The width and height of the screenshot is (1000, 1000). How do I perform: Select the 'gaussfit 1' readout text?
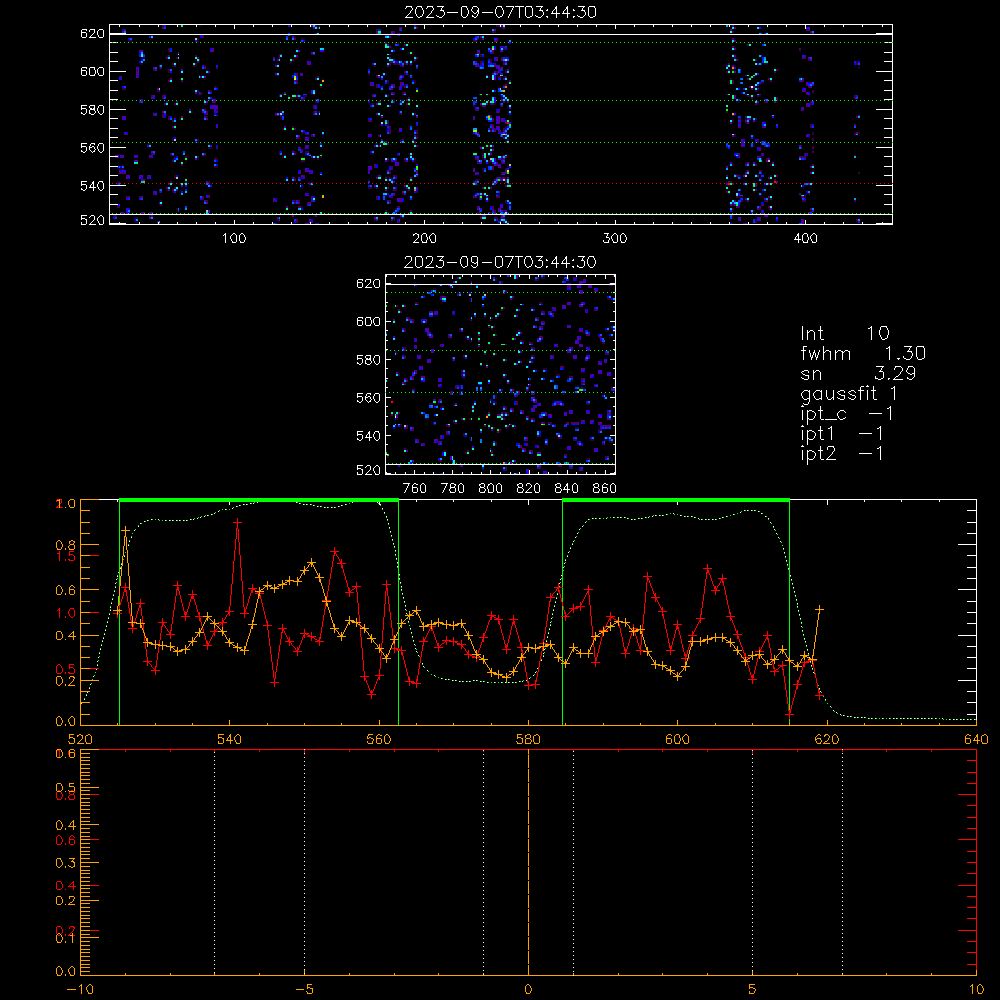tap(849, 394)
